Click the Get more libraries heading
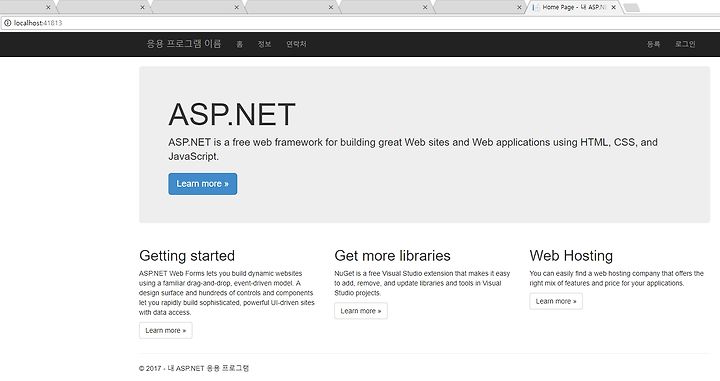The width and height of the screenshot is (720, 381). click(x=393, y=256)
